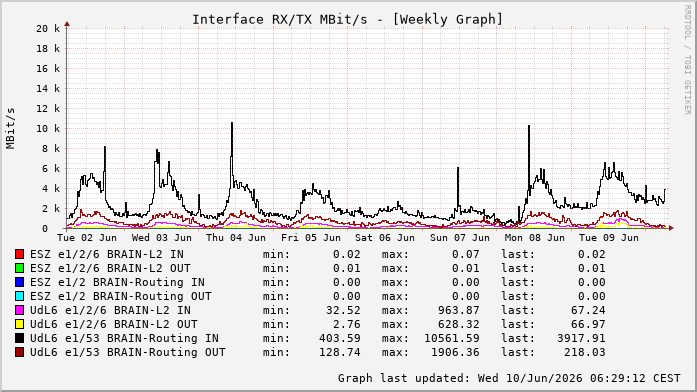The width and height of the screenshot is (697, 392).
Task: Click legend label ESZ e1/2/6 BRAIN-L2 IN
Action: pyautogui.click(x=107, y=254)
